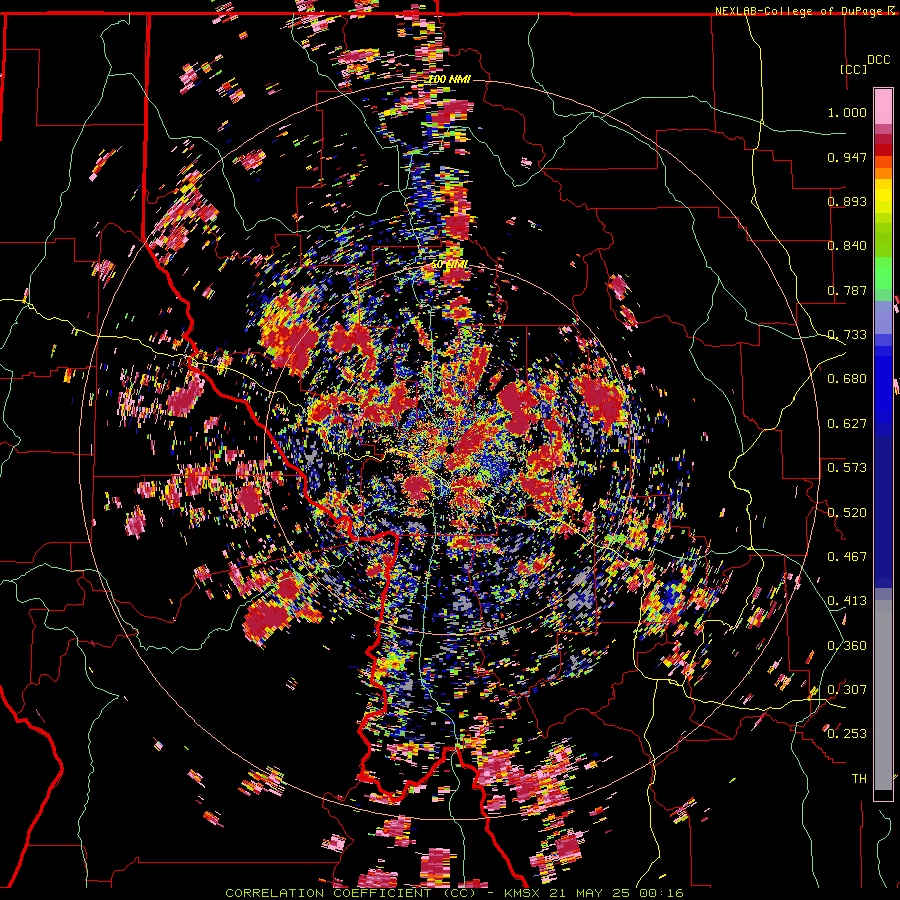
Task: Click the 0.947 scale value
Action: pyautogui.click(x=847, y=157)
